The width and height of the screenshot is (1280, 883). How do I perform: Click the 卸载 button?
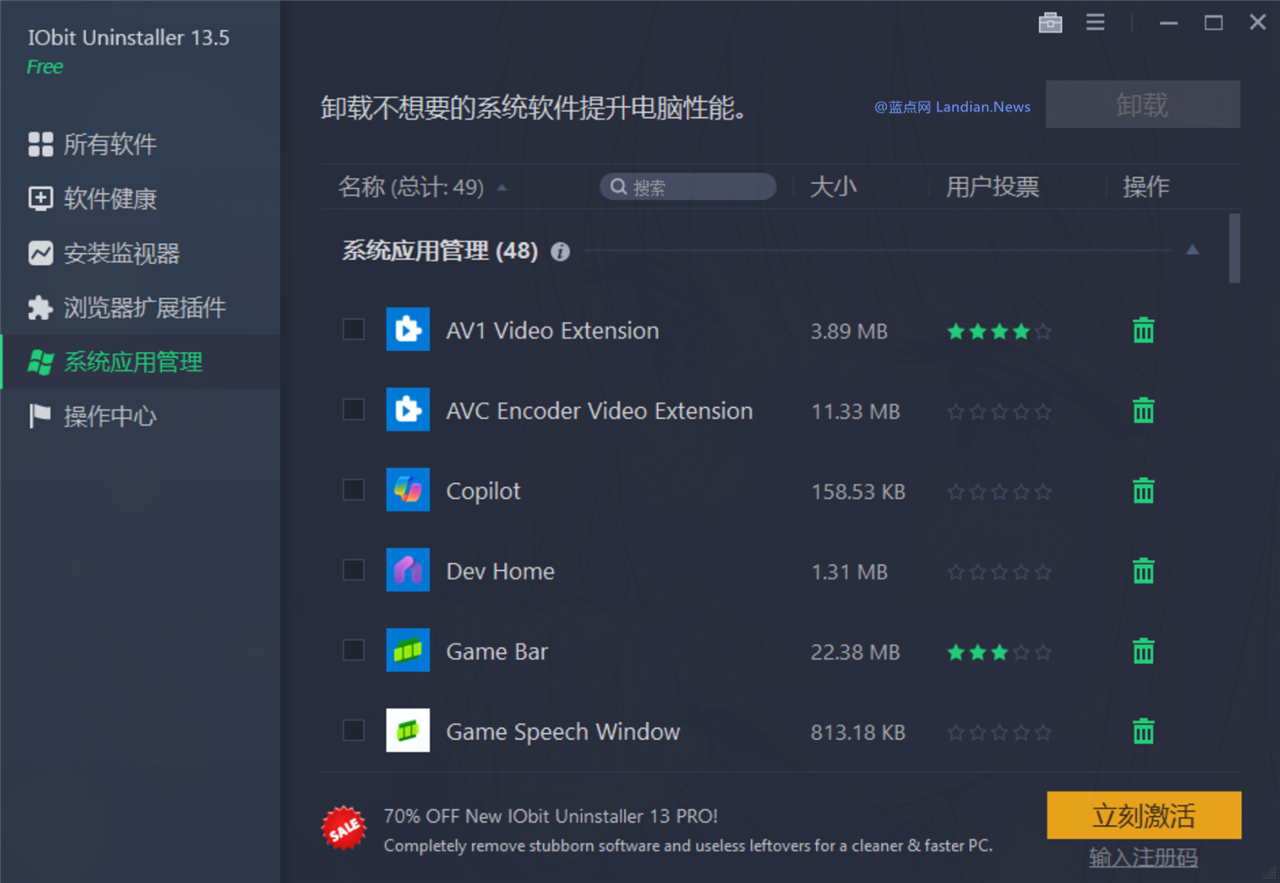pos(1143,104)
